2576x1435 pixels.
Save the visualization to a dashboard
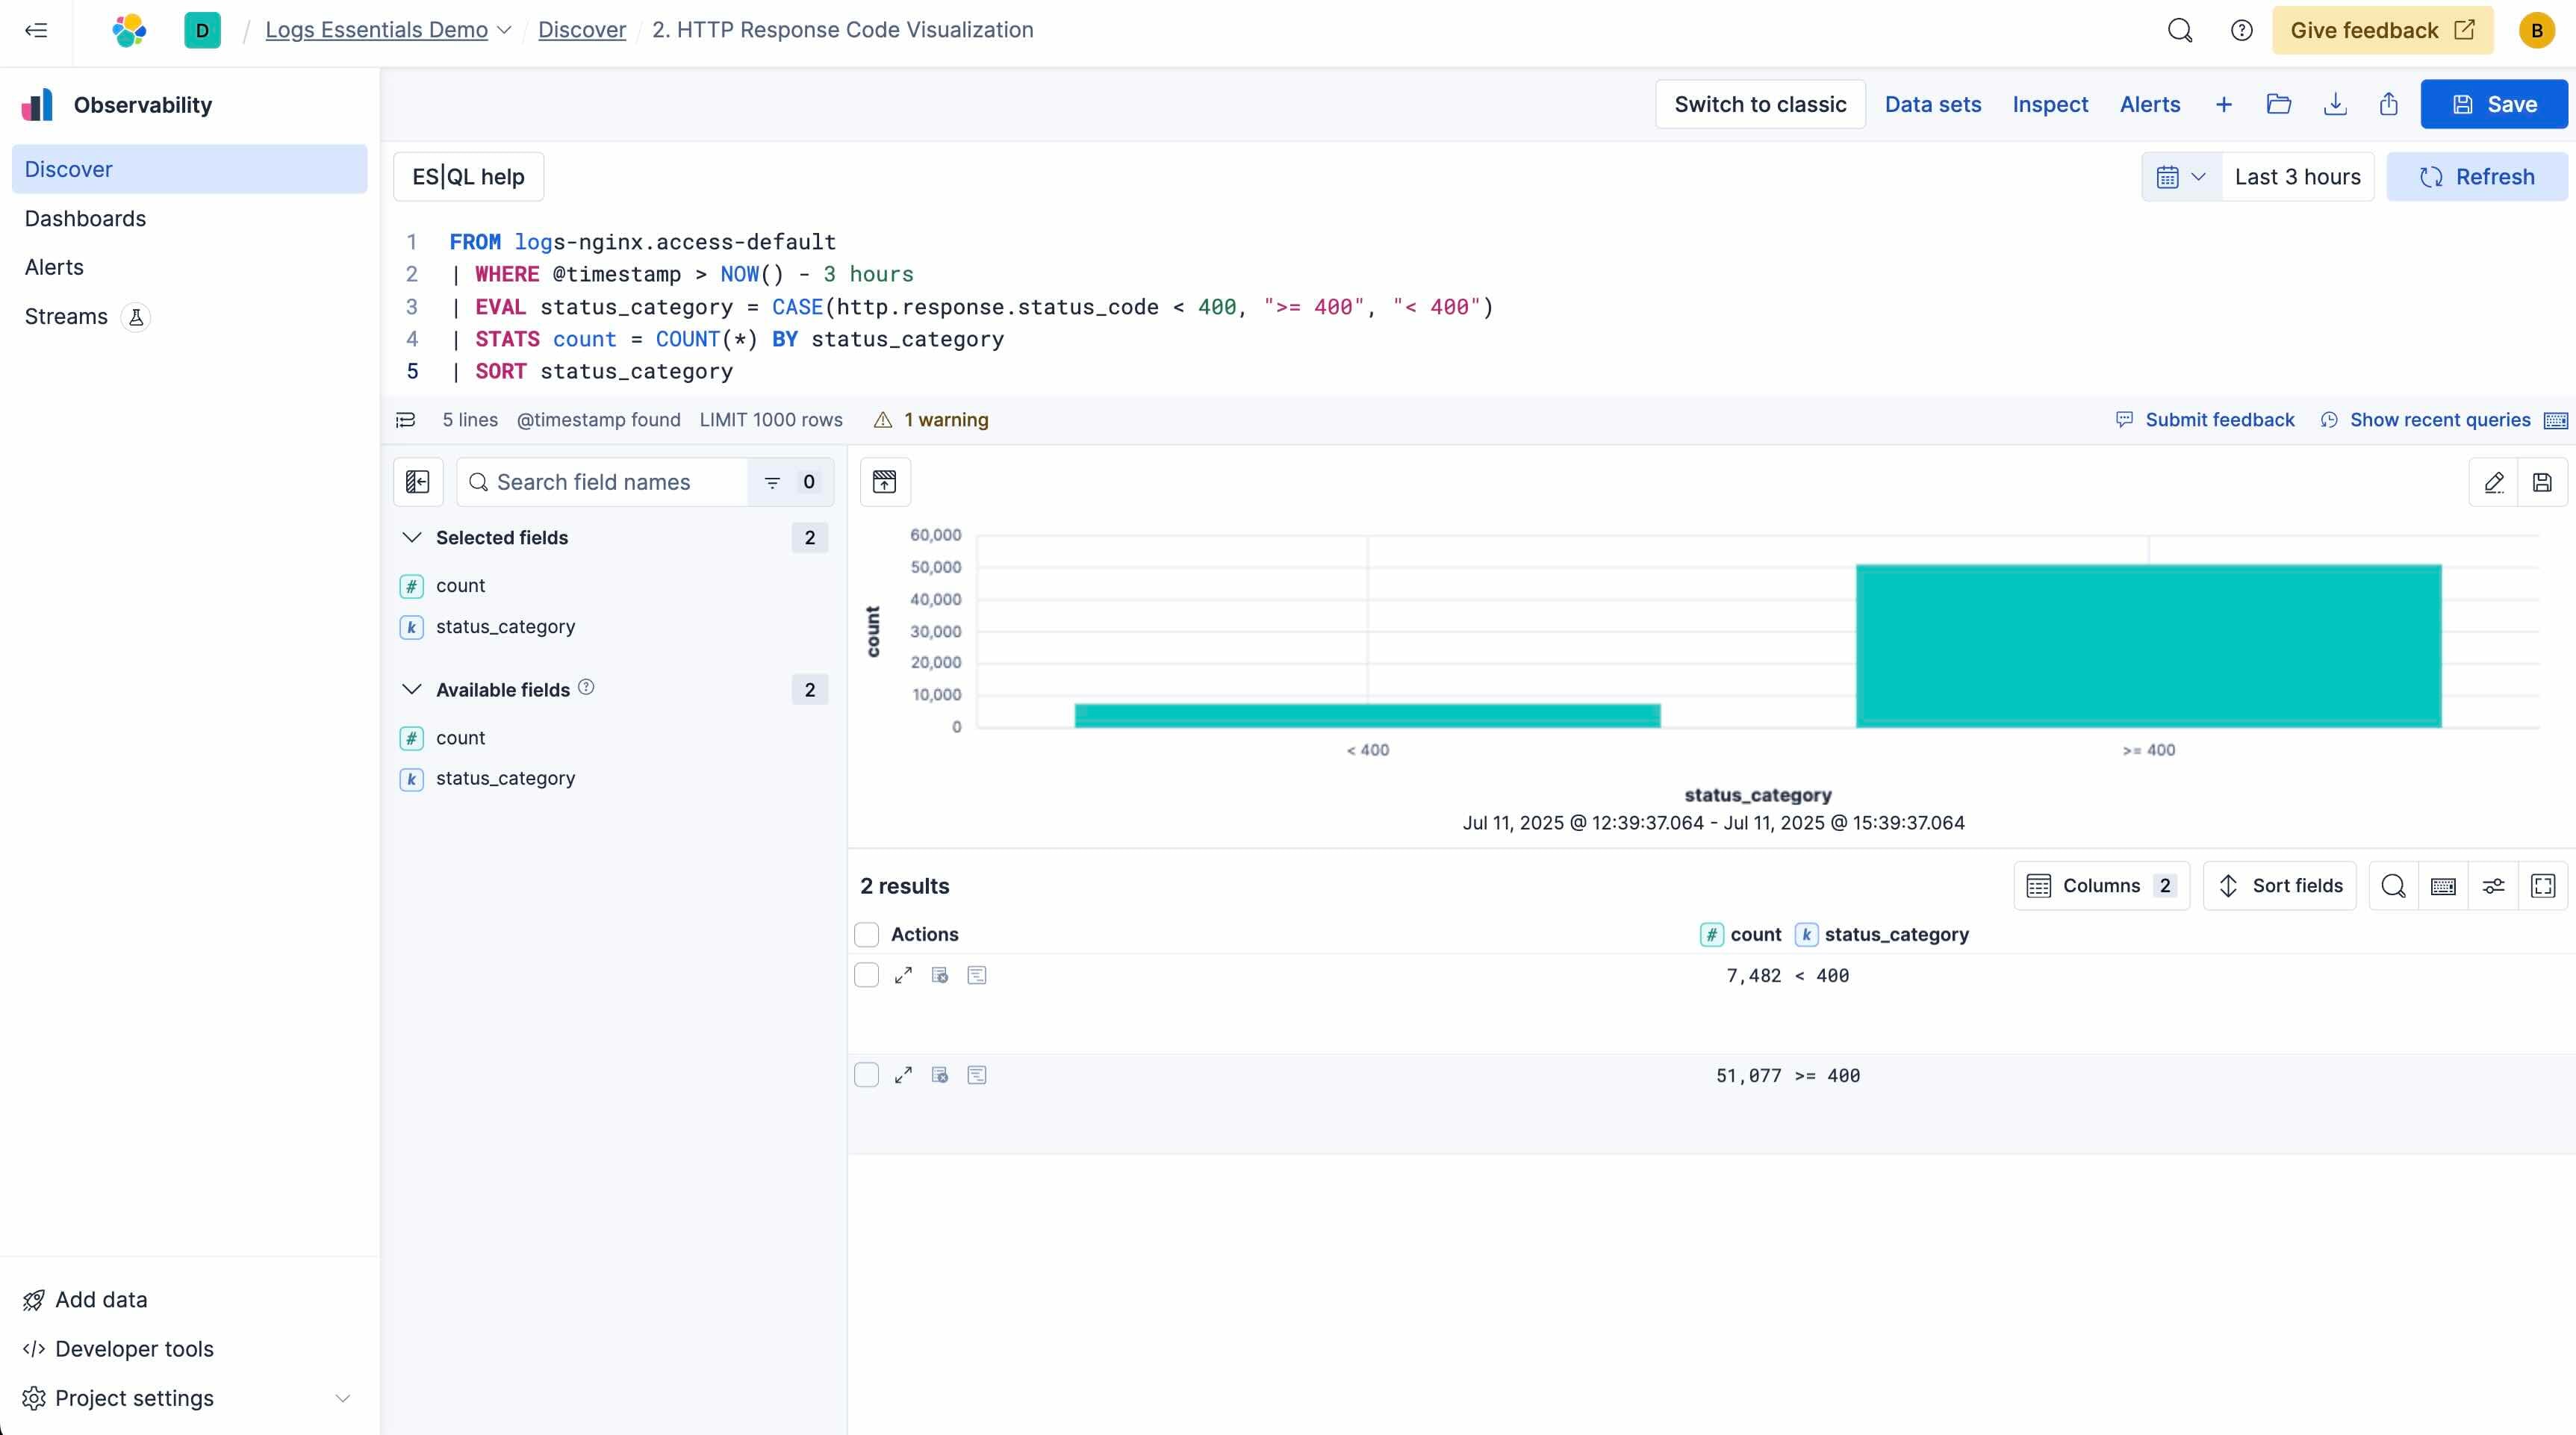point(2543,482)
